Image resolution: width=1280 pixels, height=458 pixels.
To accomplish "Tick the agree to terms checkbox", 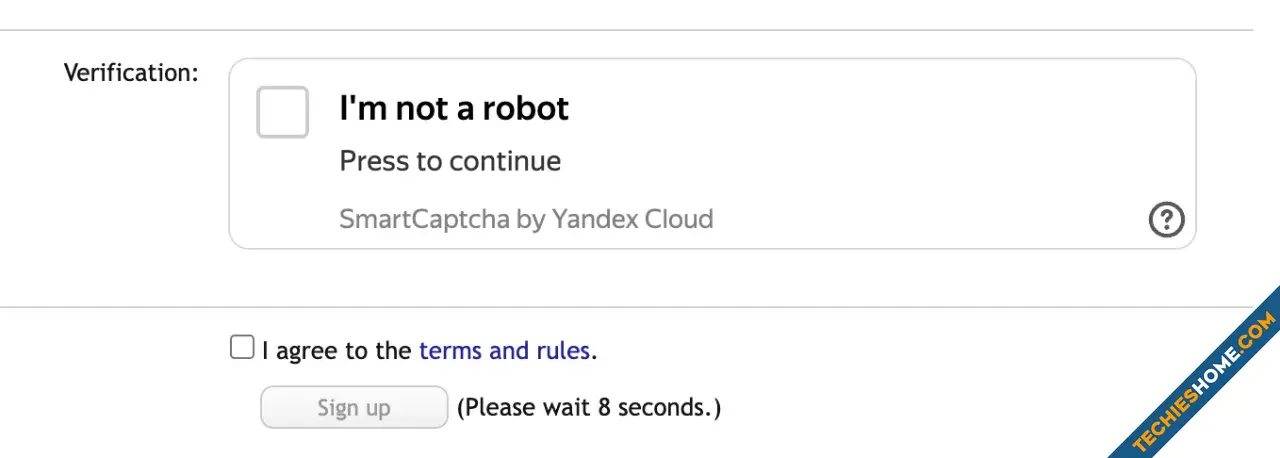I will point(241,348).
